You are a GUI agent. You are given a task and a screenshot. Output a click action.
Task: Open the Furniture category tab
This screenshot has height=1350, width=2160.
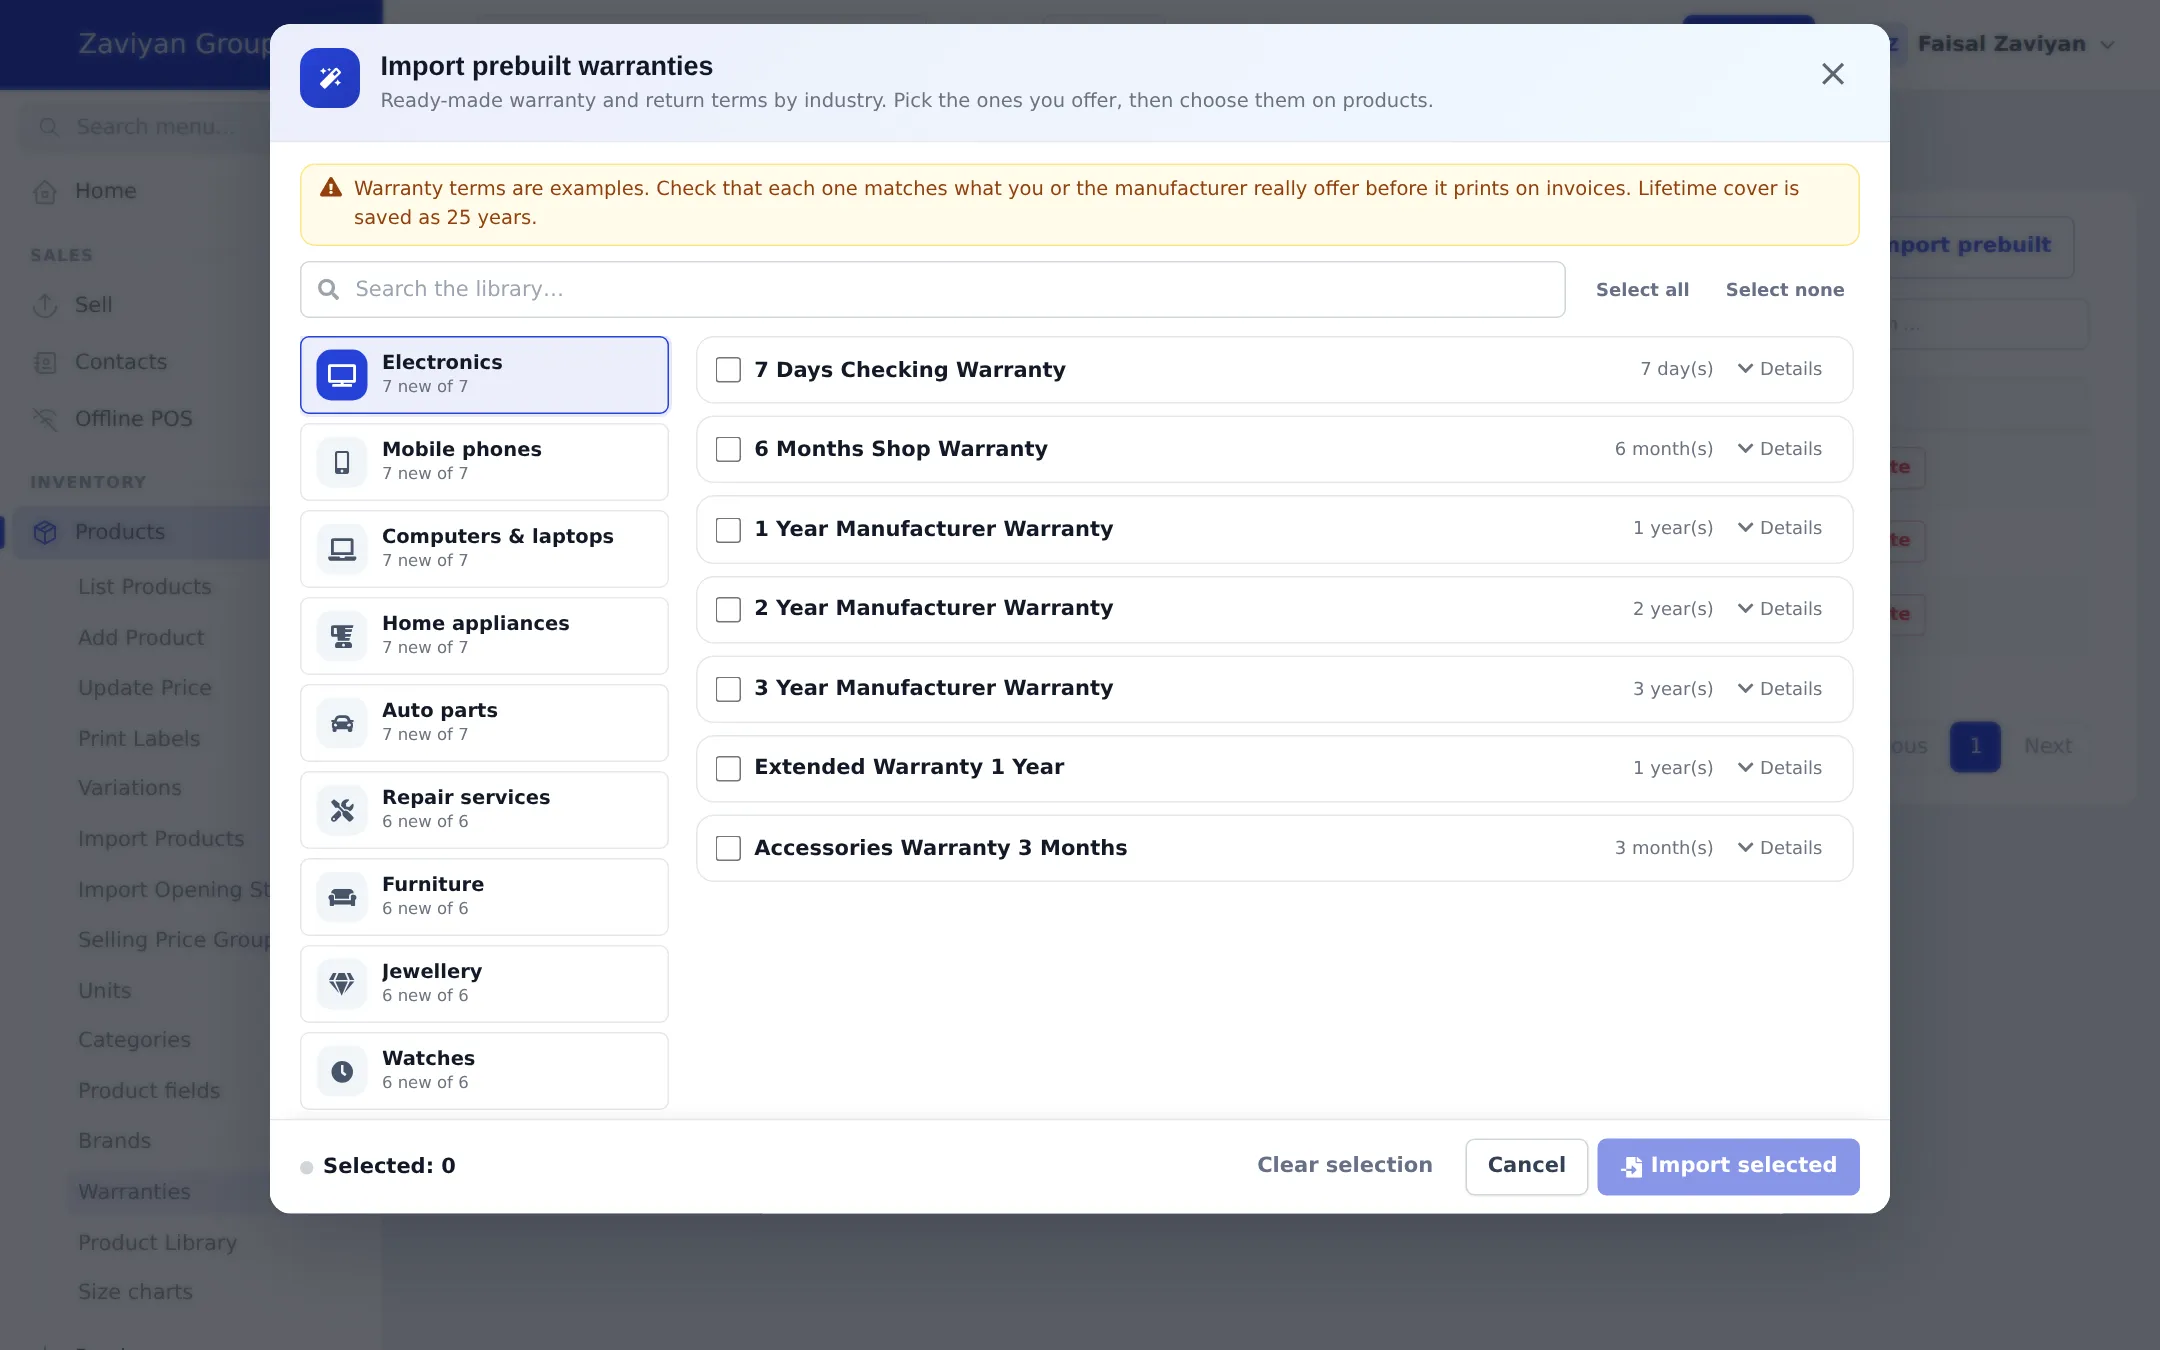(484, 897)
